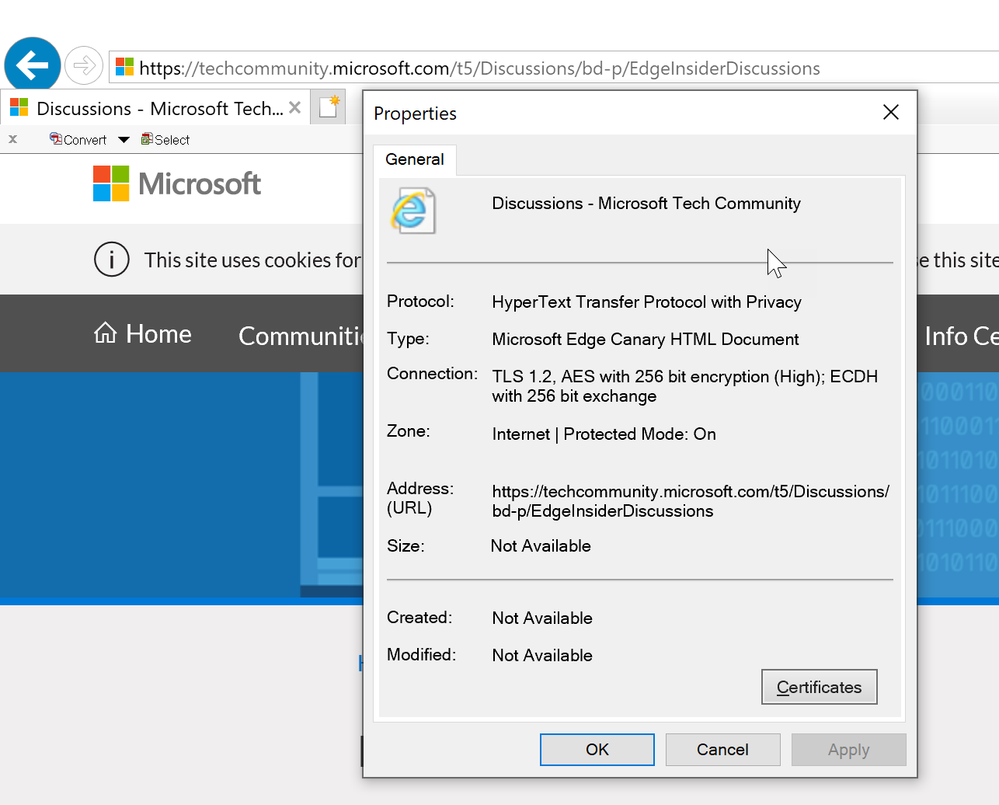Click the greyed Forward arrow button
Screen dimensions: 999x805
(84, 65)
